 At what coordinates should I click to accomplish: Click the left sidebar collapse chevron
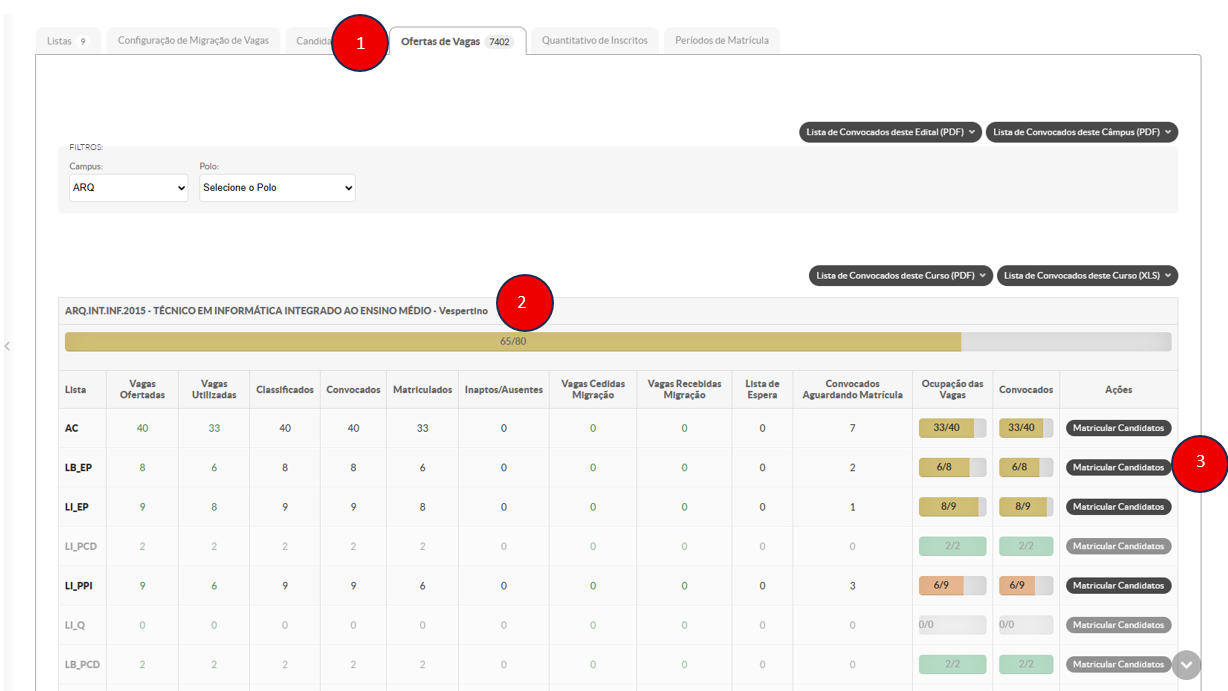click(8, 346)
